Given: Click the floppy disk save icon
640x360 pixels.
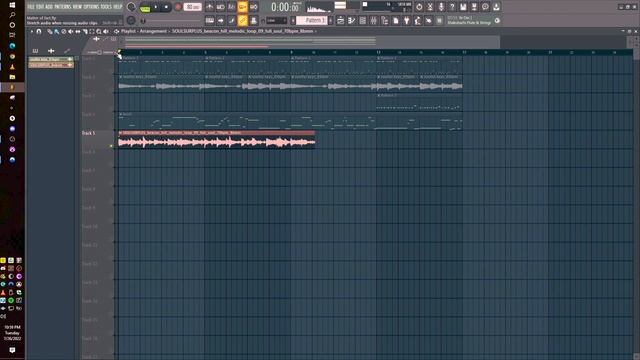Looking at the screenshot, I should (x=463, y=7).
